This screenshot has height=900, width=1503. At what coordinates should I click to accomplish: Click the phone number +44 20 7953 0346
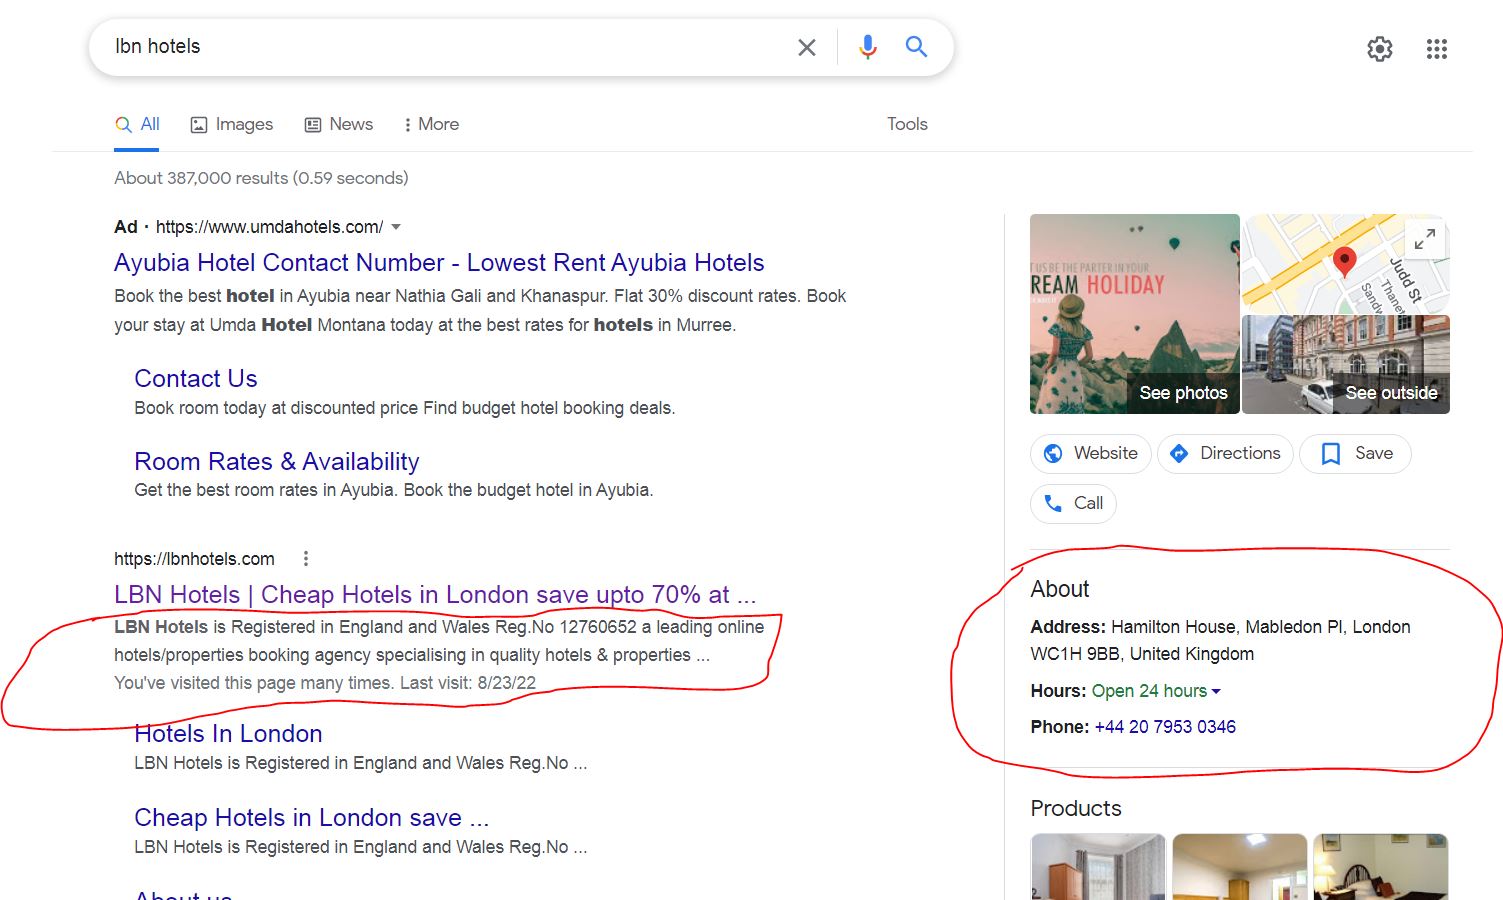click(1165, 727)
